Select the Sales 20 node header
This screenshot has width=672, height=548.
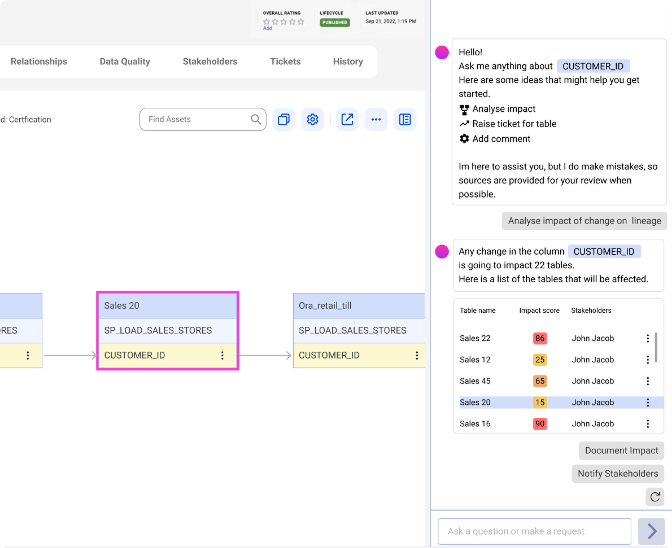tap(168, 305)
